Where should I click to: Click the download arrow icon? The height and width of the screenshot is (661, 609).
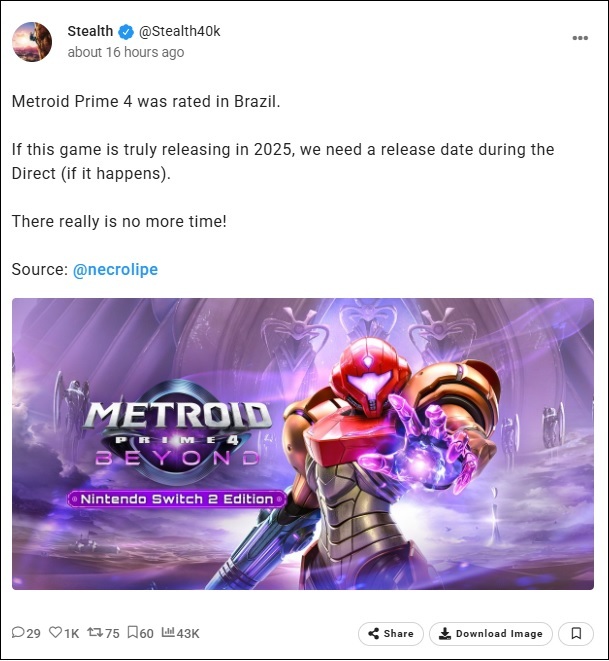pos(445,634)
